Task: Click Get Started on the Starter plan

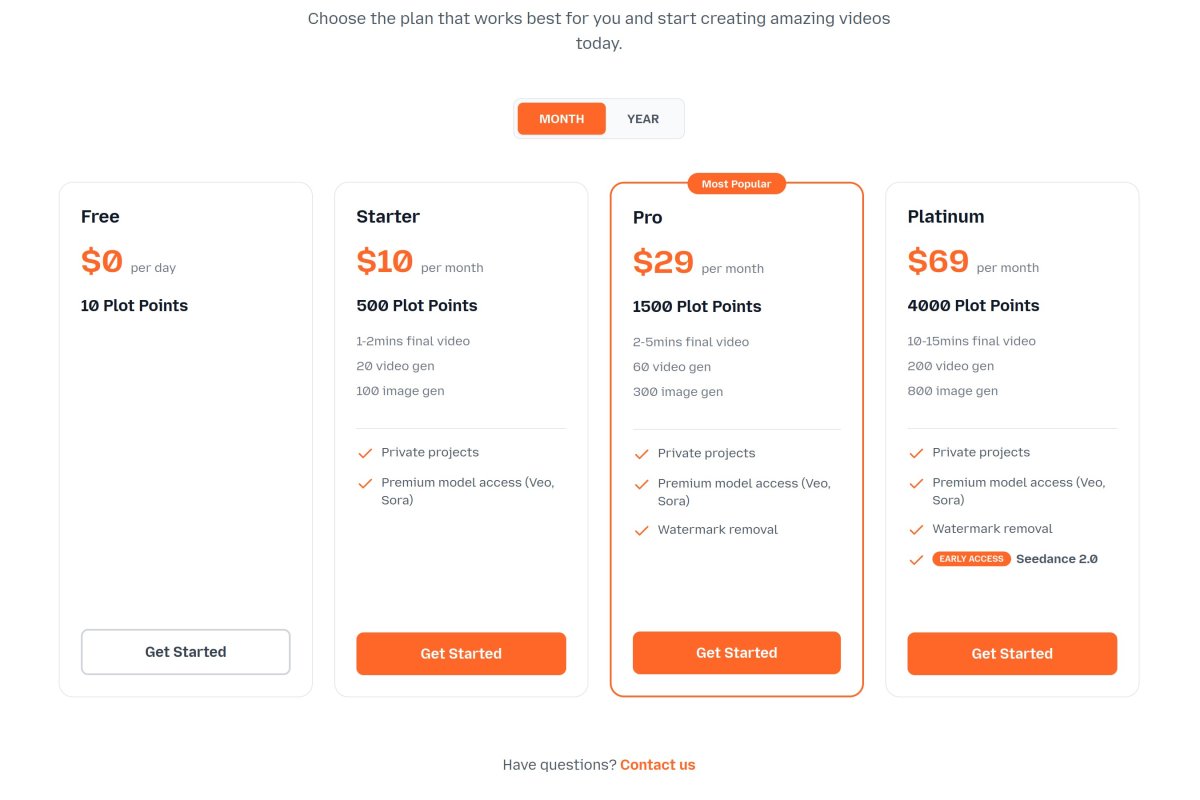Action: pyautogui.click(x=461, y=654)
